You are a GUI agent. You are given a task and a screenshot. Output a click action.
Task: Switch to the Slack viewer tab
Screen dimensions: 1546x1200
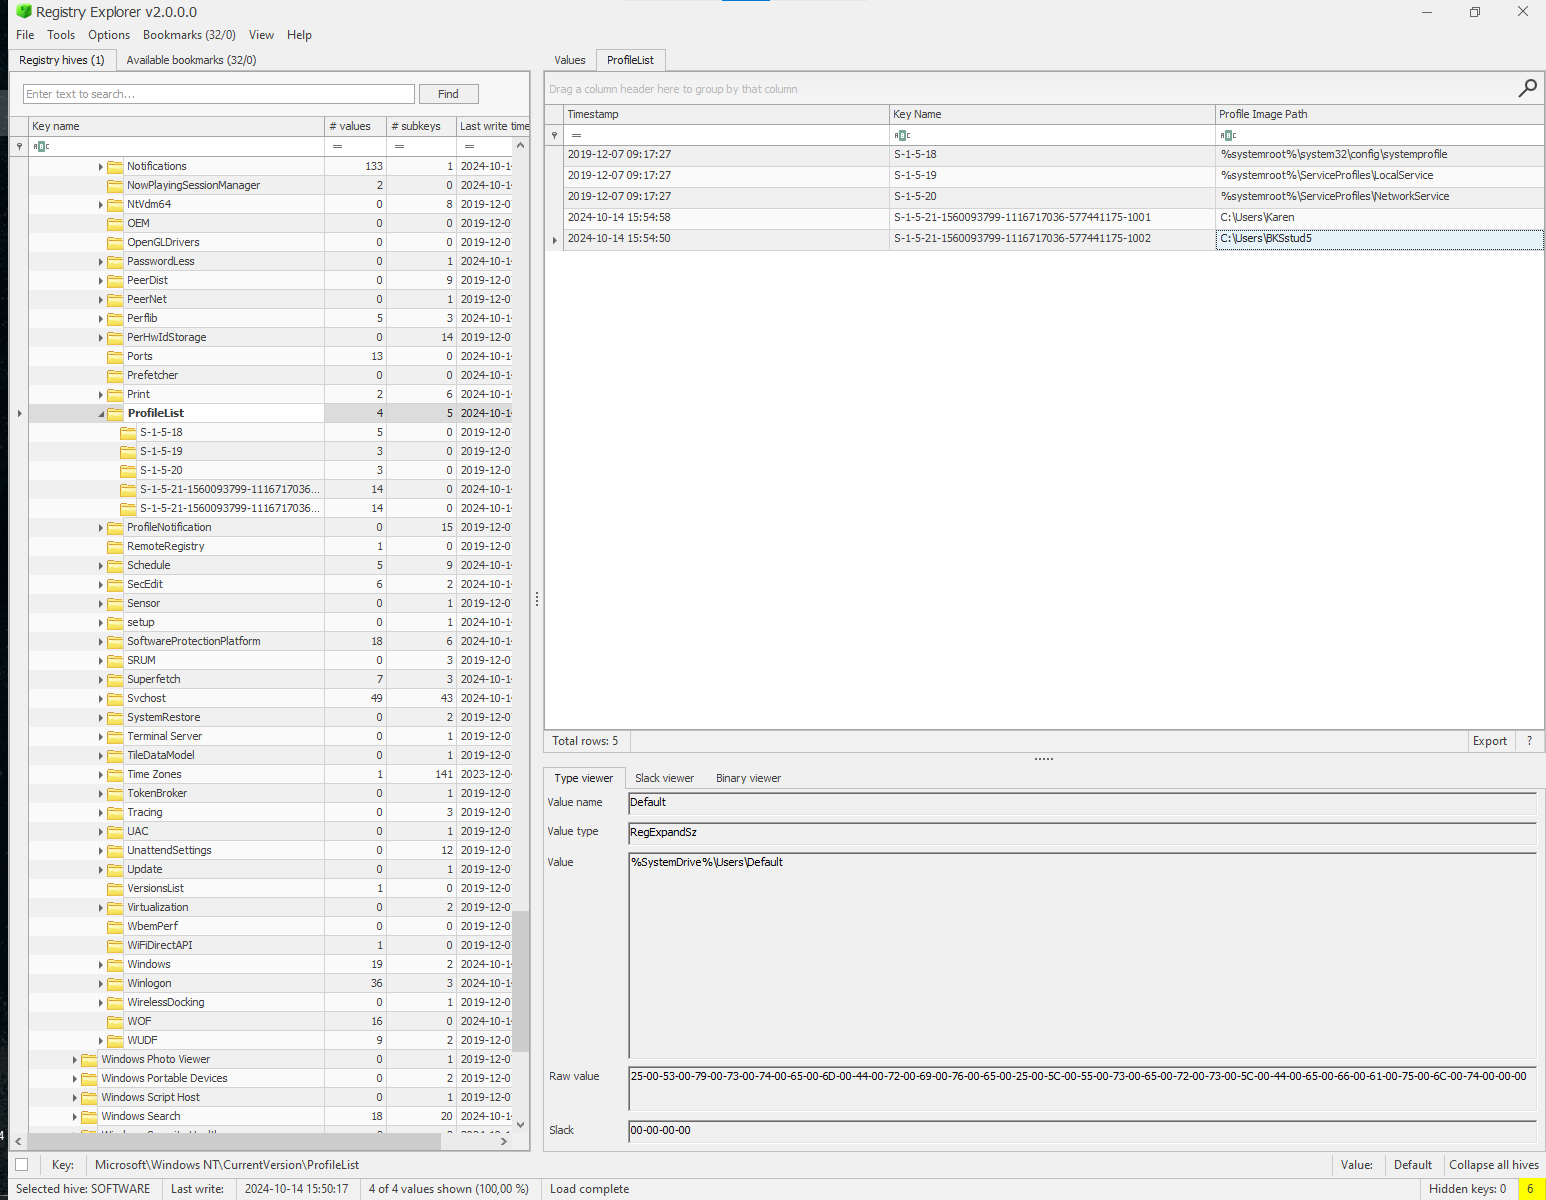tap(664, 778)
